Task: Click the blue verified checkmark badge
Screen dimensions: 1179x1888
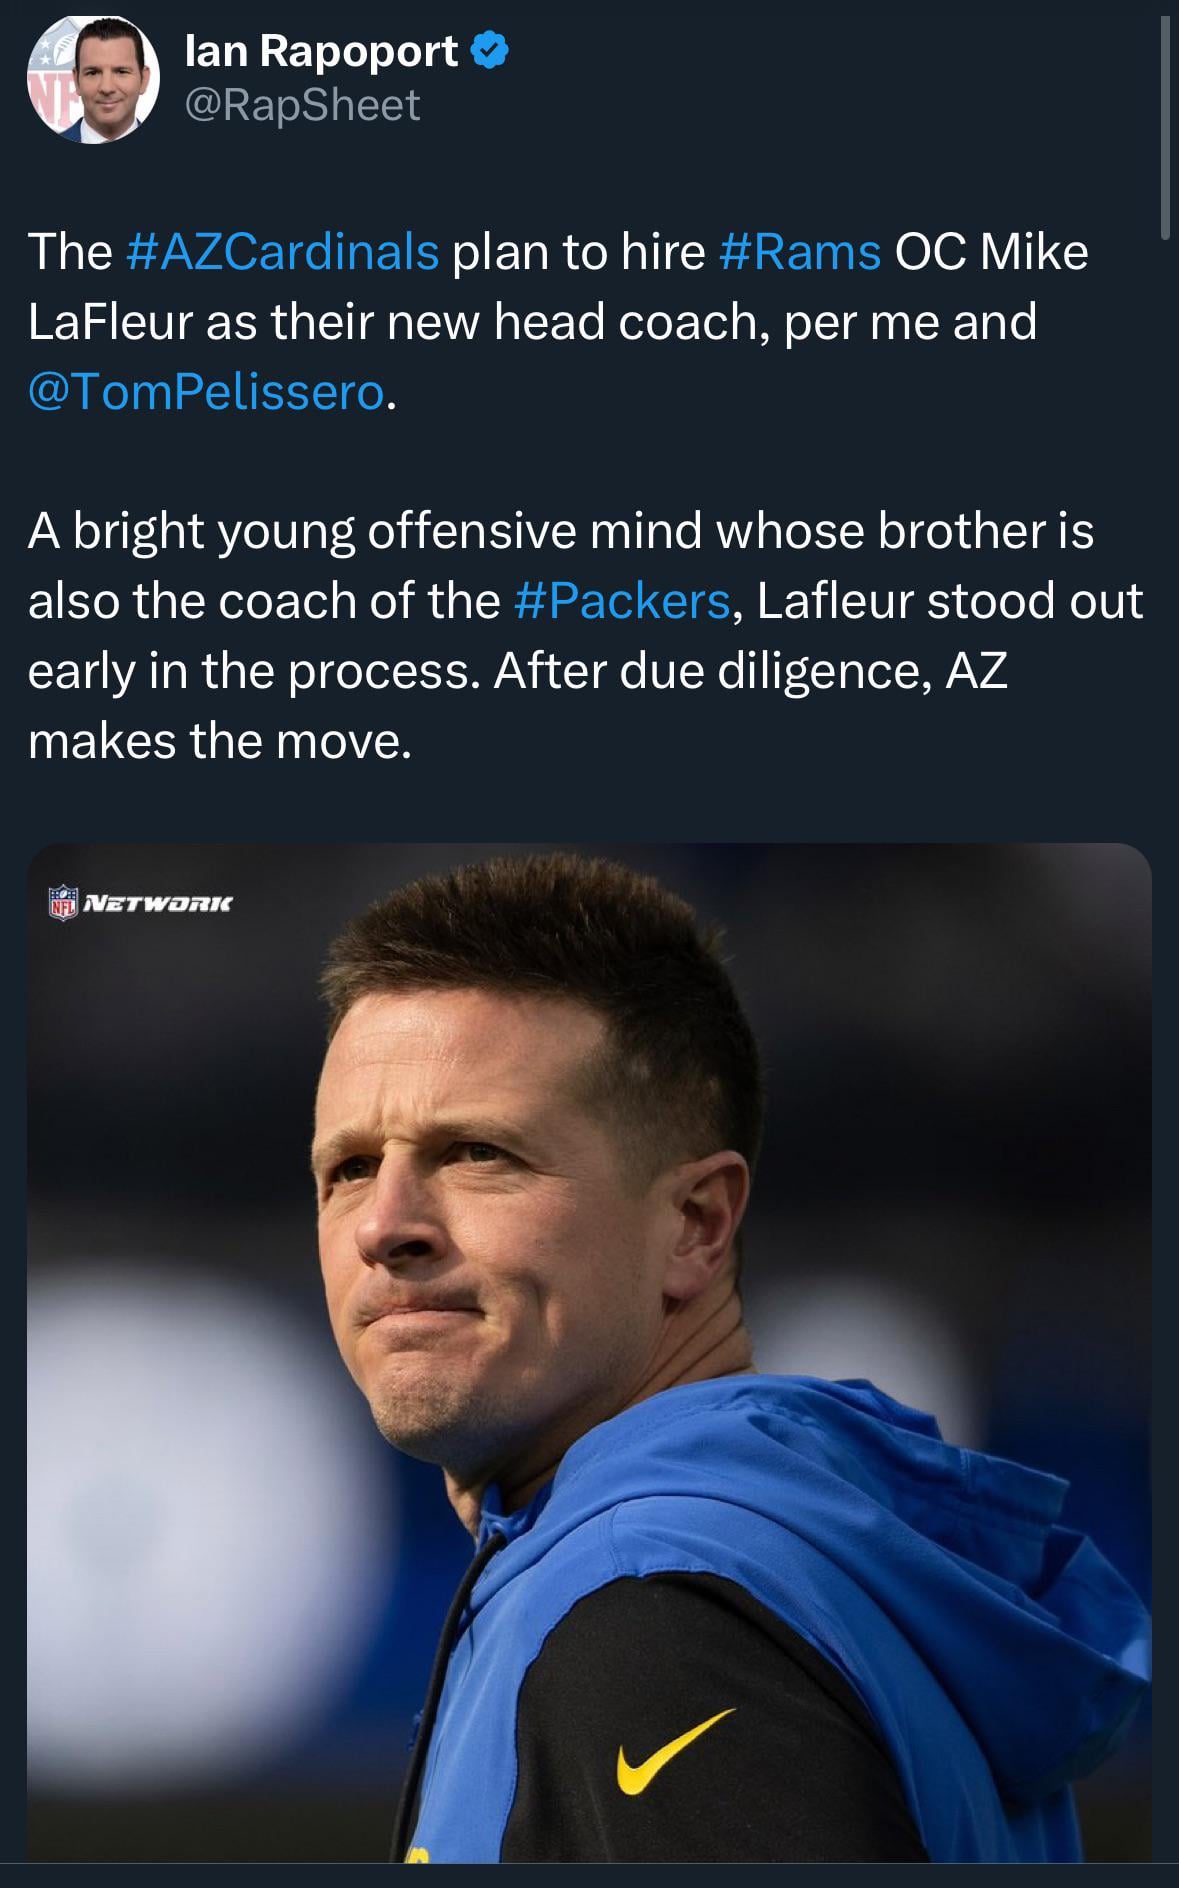Action: [489, 50]
